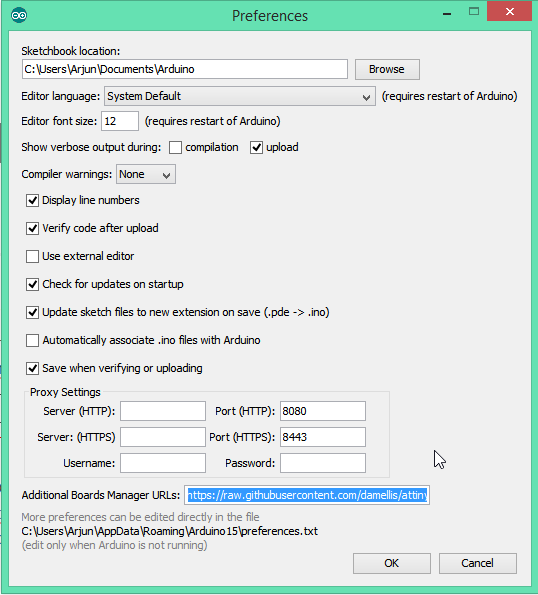Select the Server (HTTP) proxy field

pos(163,411)
